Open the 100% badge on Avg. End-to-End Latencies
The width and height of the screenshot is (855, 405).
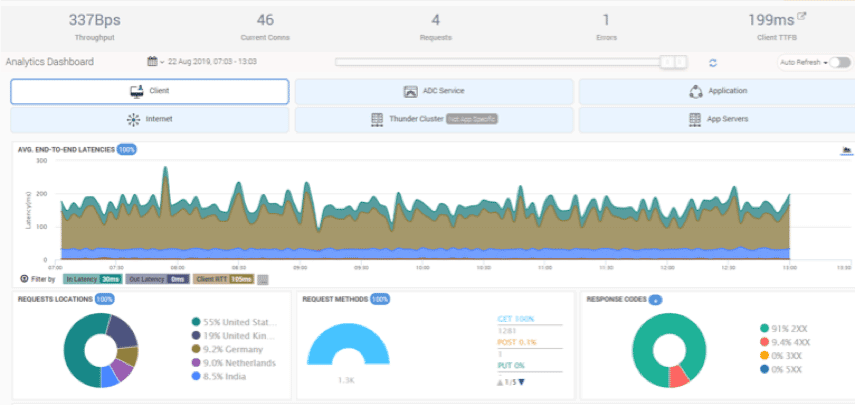(127, 149)
